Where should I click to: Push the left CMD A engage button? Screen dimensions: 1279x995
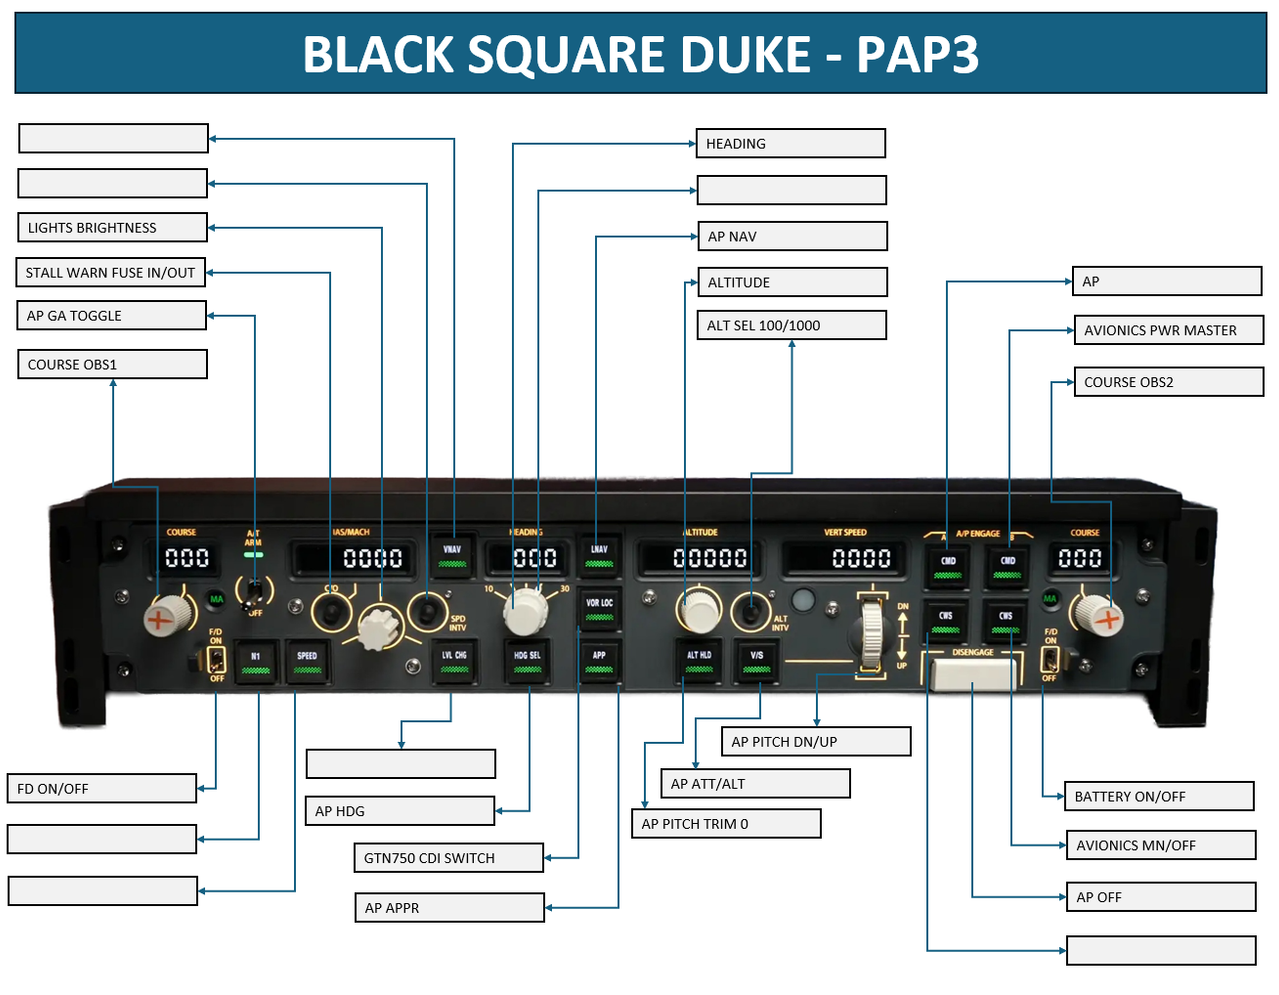947,567
